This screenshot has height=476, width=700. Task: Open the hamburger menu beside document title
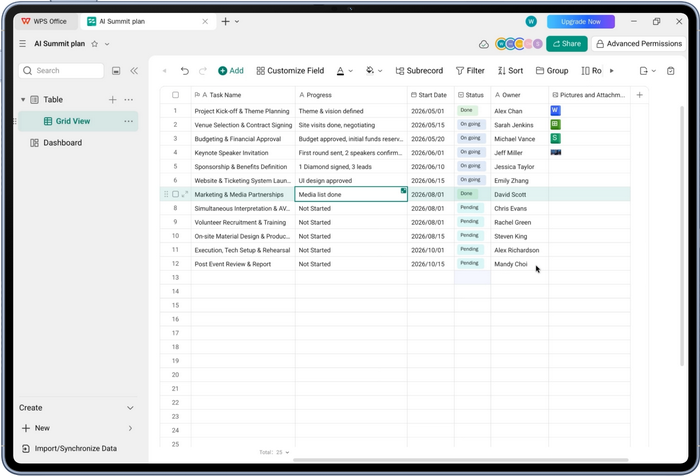click(x=23, y=43)
